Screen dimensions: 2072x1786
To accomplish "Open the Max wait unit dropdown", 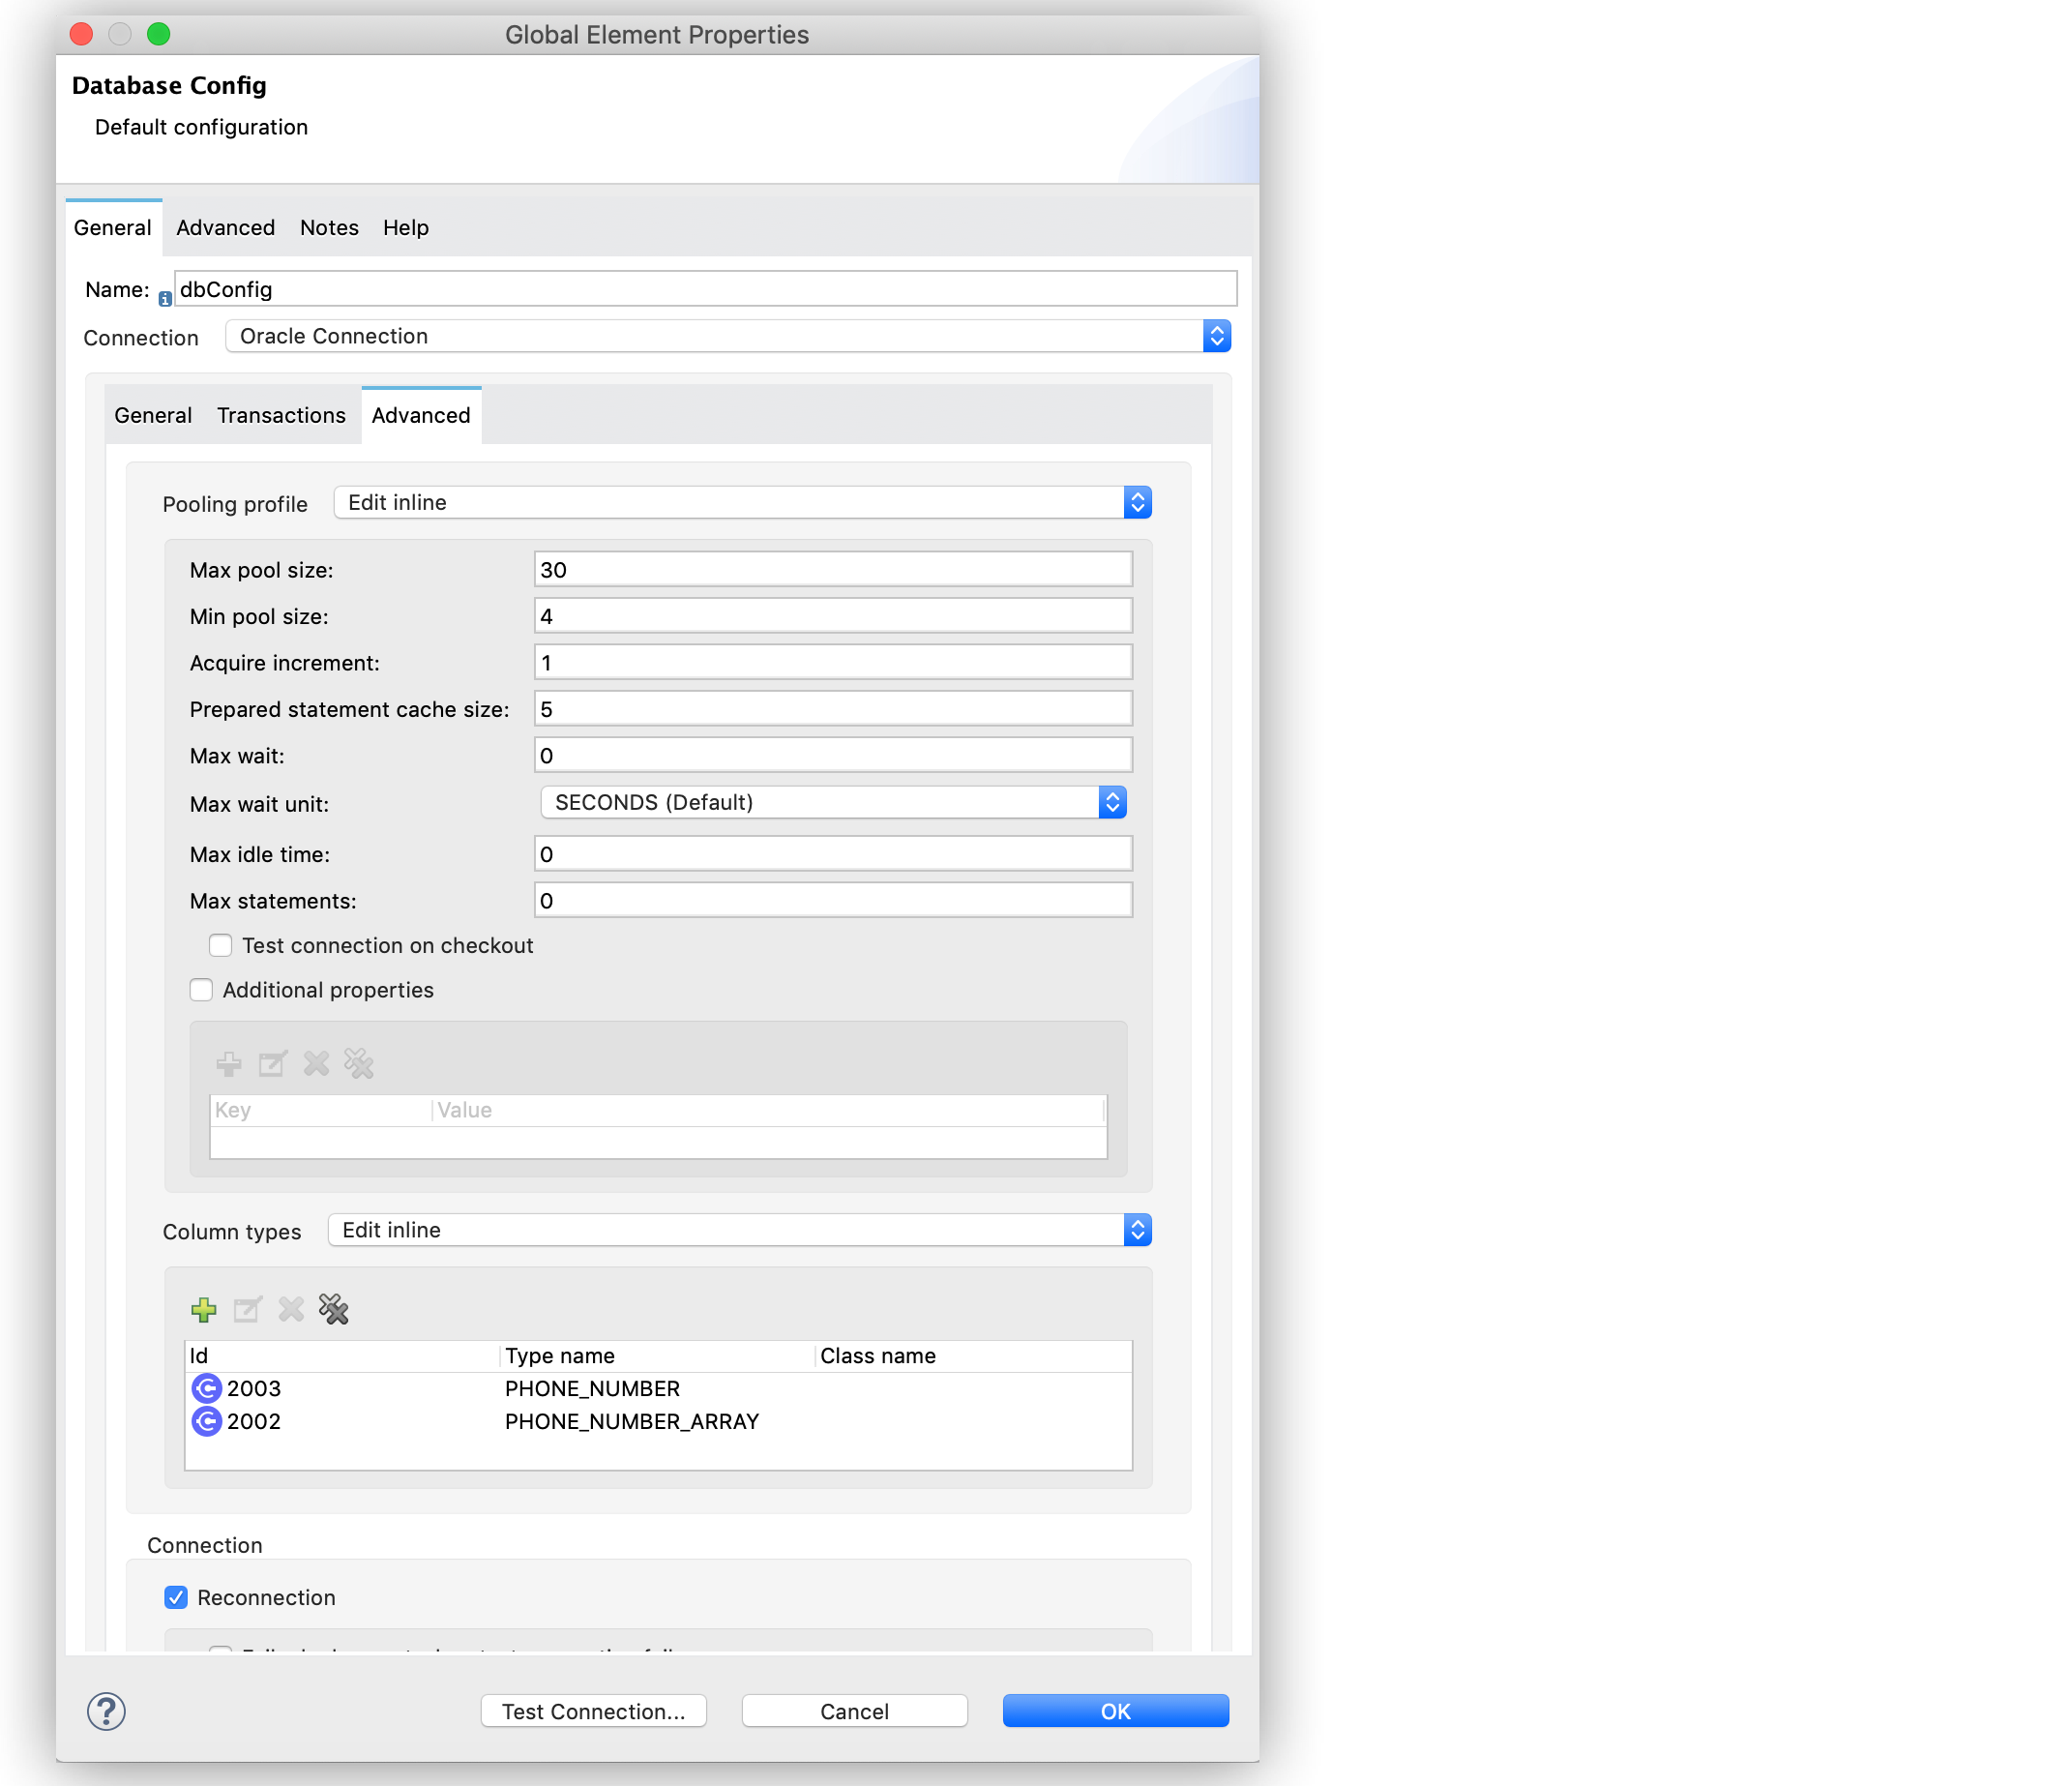I will [x=1112, y=801].
